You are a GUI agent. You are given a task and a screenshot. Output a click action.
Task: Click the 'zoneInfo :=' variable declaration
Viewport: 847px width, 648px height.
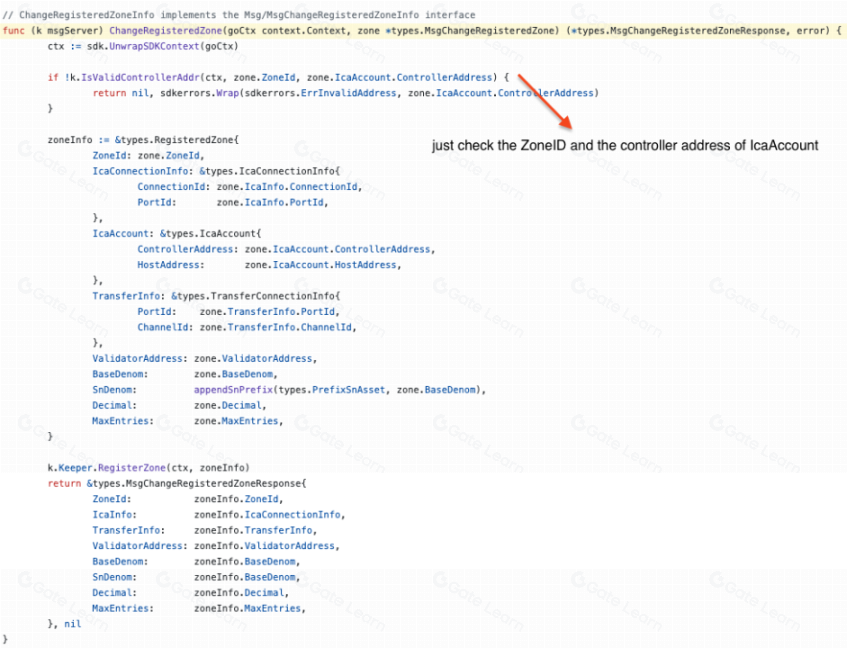coord(78,140)
